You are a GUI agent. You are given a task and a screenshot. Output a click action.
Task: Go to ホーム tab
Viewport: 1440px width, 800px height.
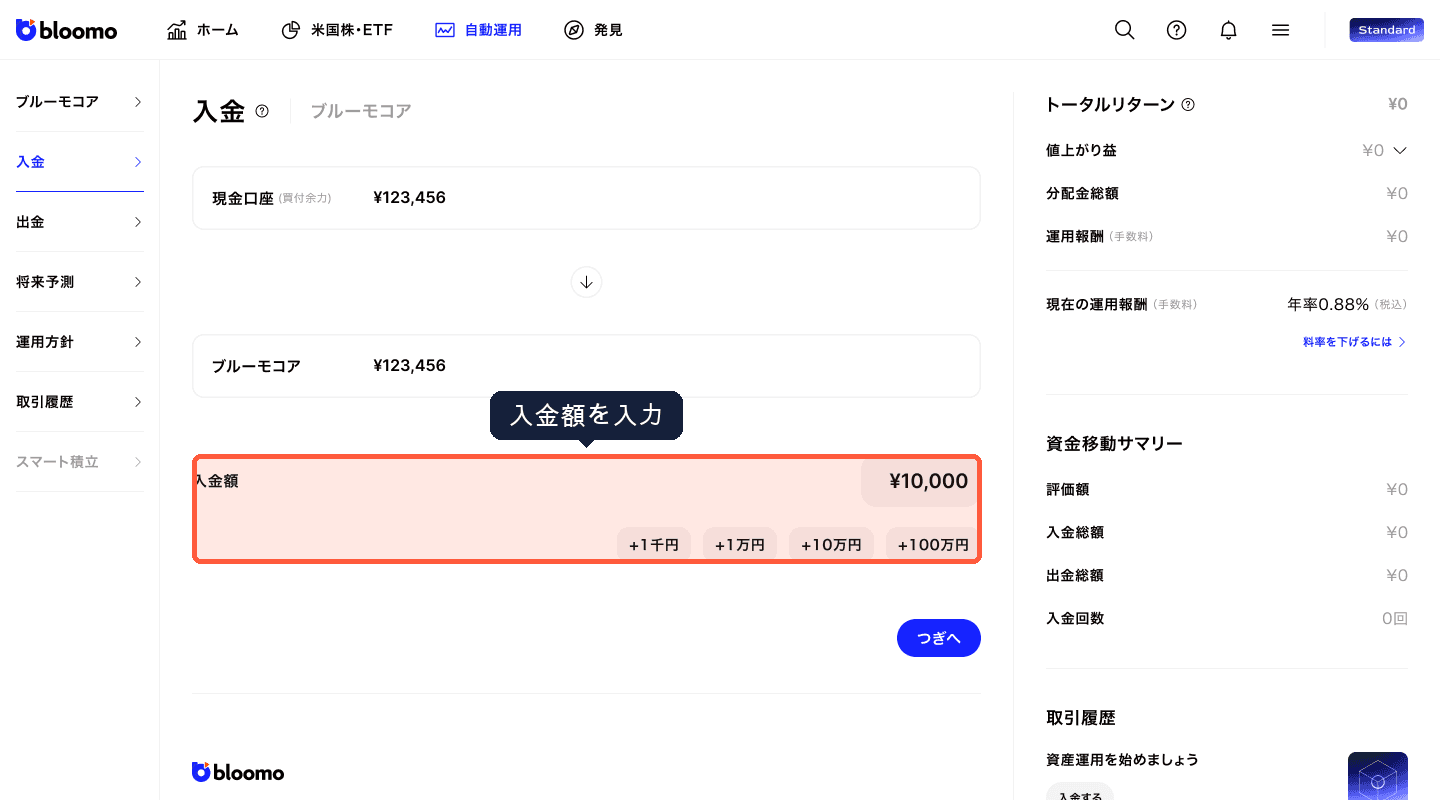(203, 30)
